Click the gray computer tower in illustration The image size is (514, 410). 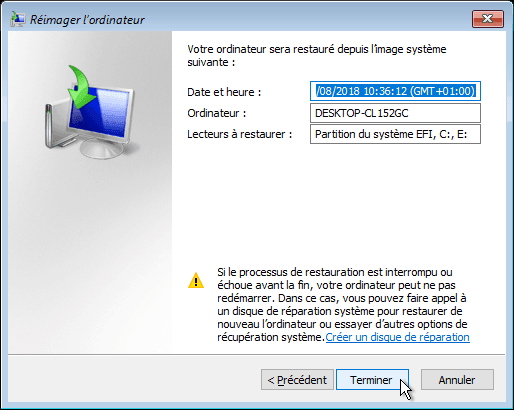coord(58,125)
